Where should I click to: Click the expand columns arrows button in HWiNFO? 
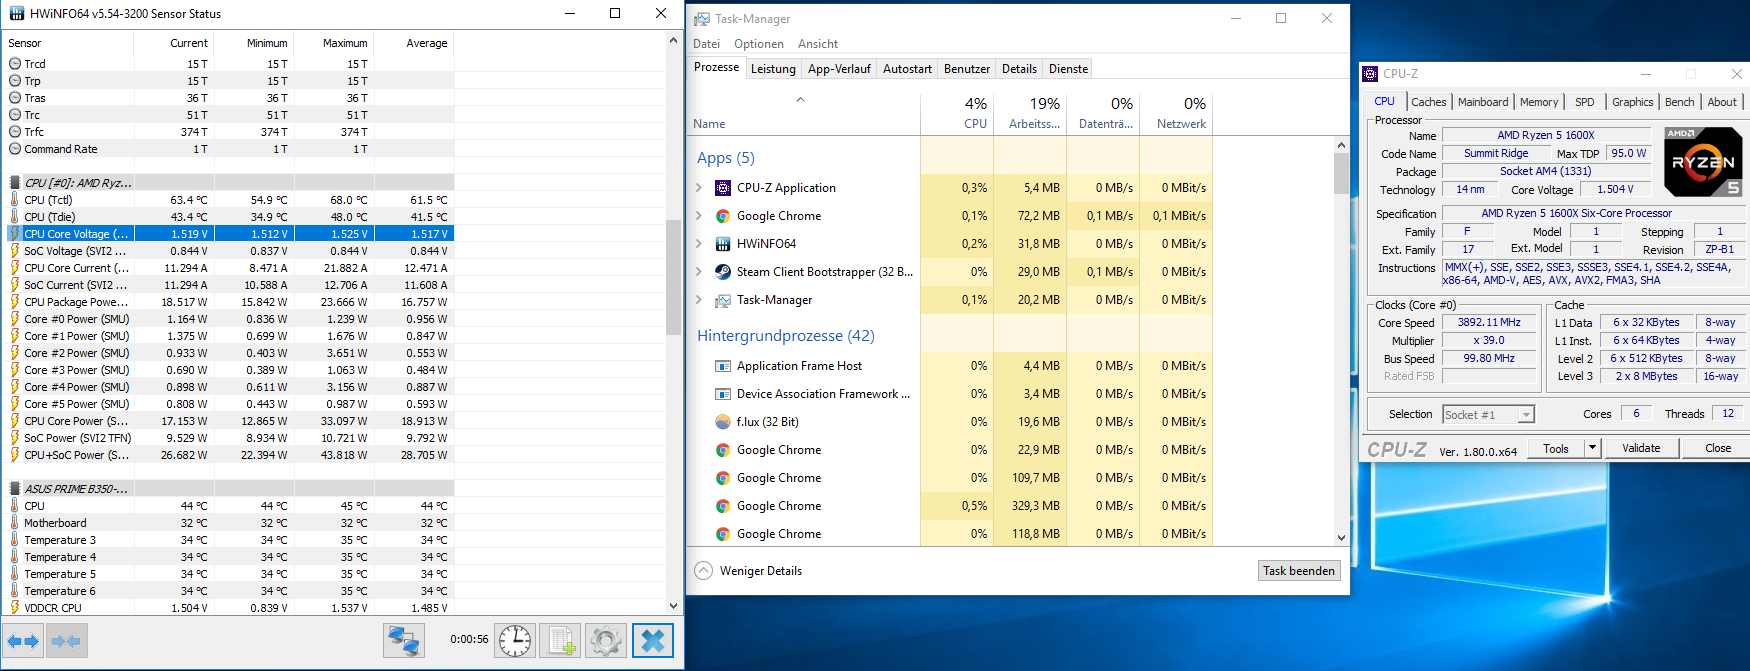click(22, 641)
